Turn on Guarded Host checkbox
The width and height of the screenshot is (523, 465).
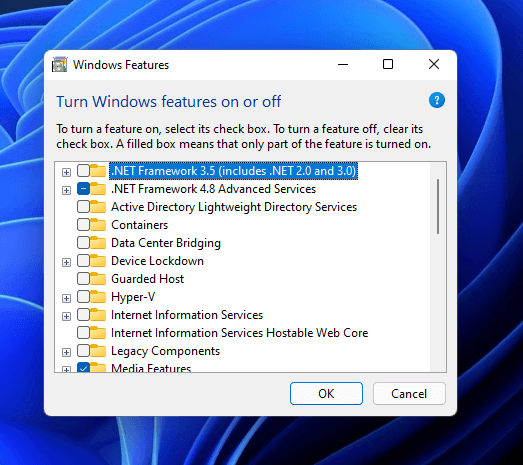83,279
